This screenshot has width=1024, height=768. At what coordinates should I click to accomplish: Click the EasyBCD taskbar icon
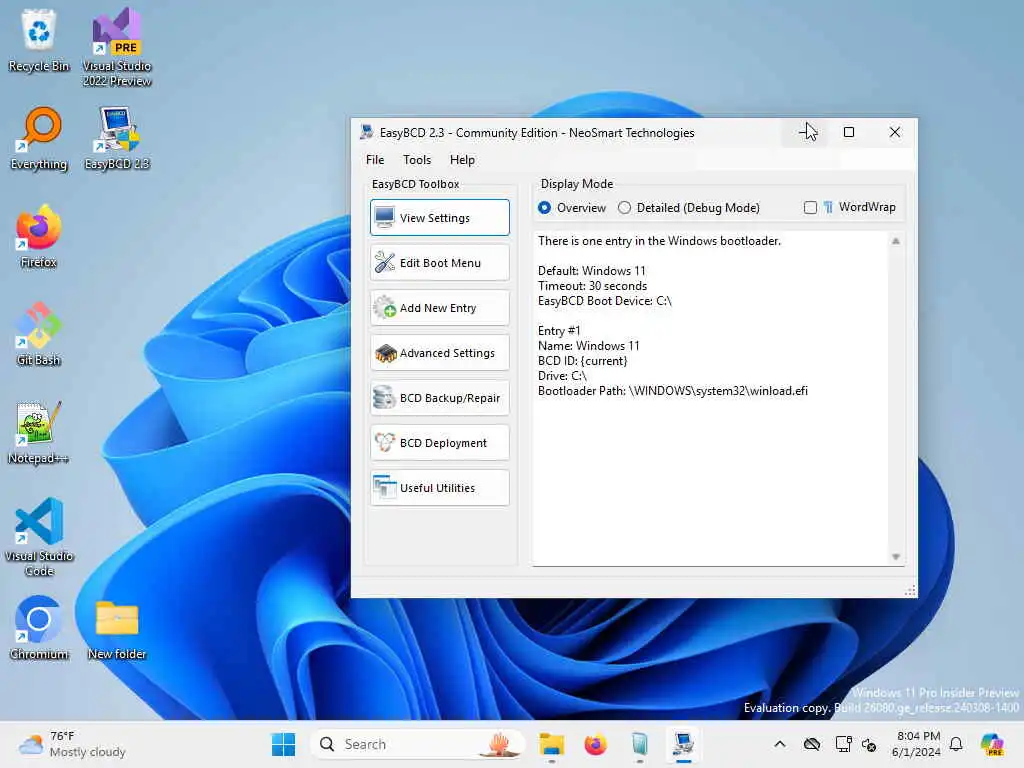click(x=683, y=744)
